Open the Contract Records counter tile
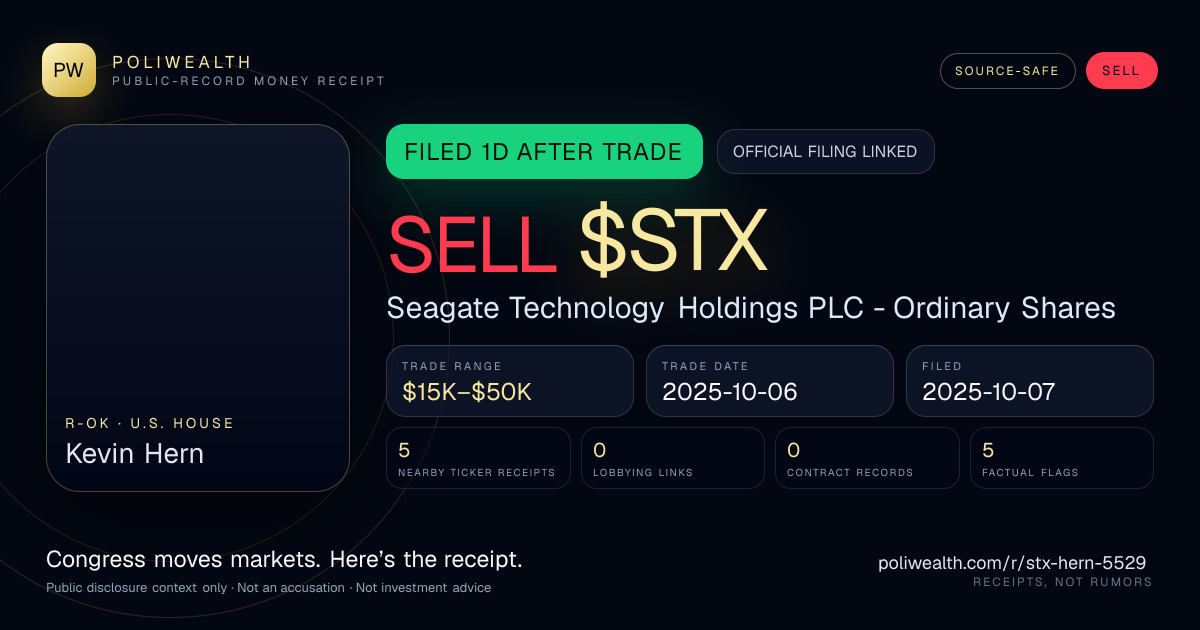This screenshot has width=1200, height=630. point(867,458)
